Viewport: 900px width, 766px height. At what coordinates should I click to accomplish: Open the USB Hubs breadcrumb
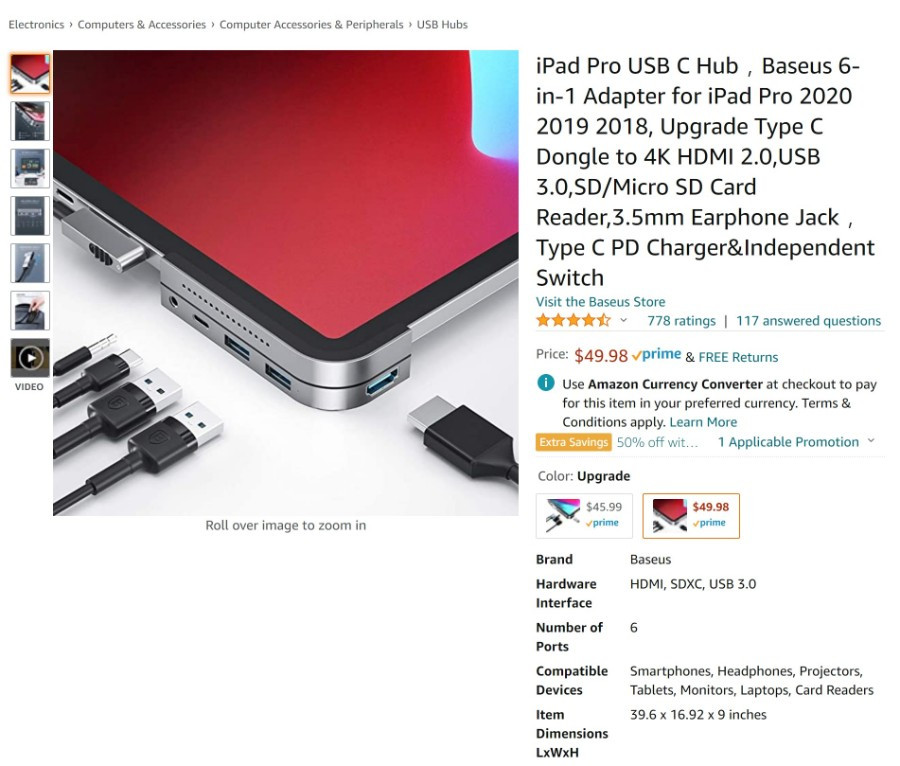coord(442,25)
